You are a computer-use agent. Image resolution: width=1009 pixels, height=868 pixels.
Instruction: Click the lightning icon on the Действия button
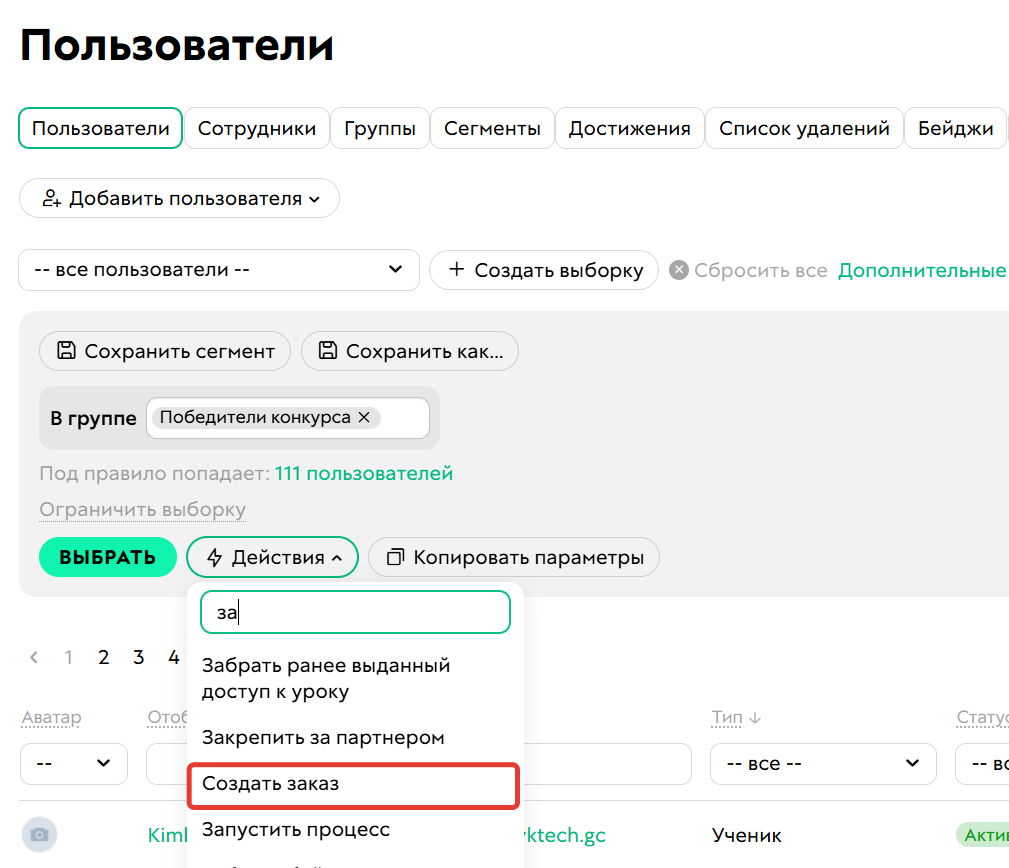tap(213, 557)
